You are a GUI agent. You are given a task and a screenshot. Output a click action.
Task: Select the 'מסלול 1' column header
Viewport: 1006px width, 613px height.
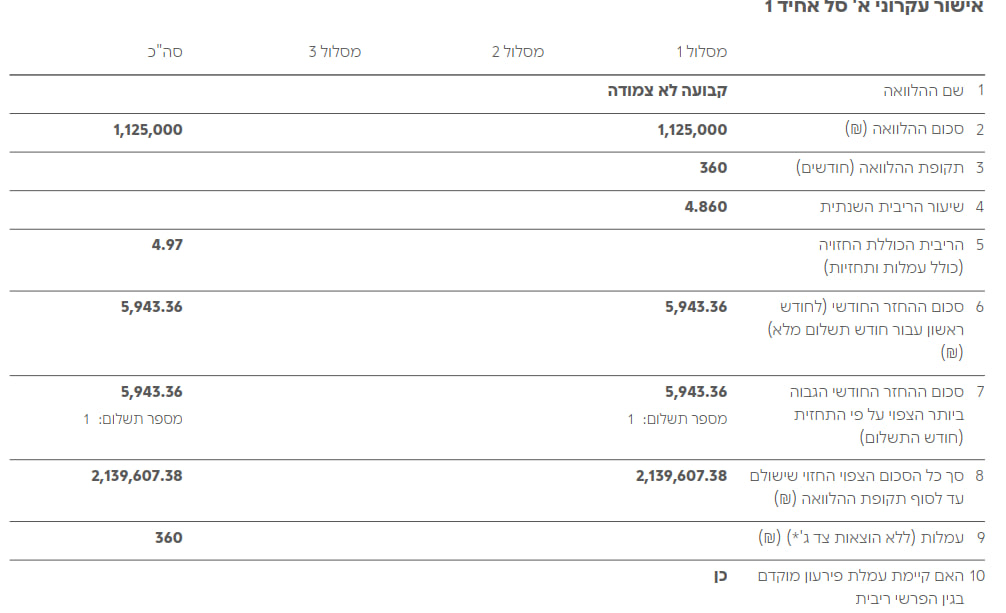701,52
